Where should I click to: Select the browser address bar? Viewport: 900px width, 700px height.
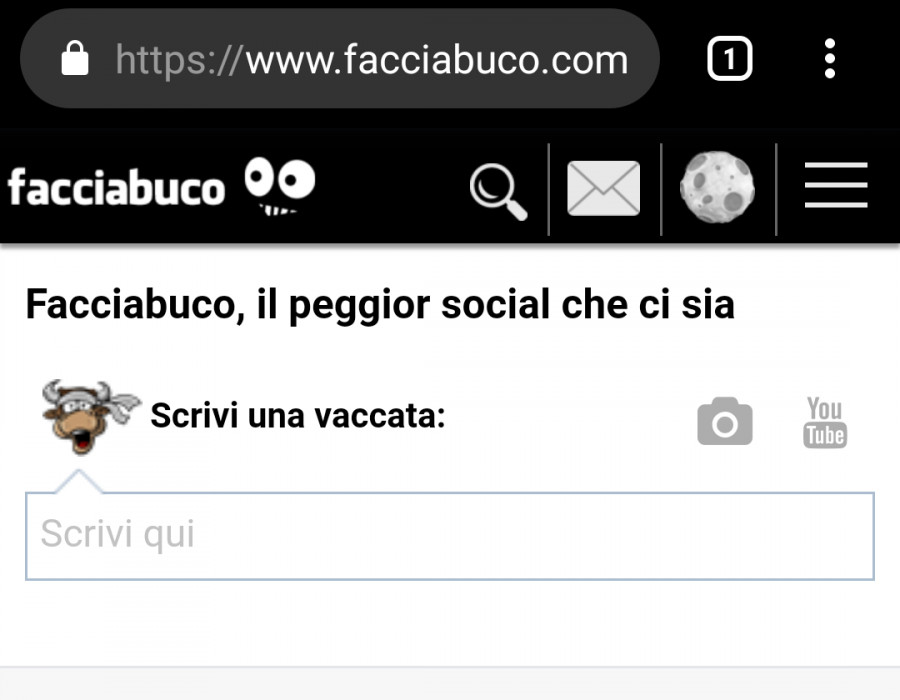click(340, 59)
